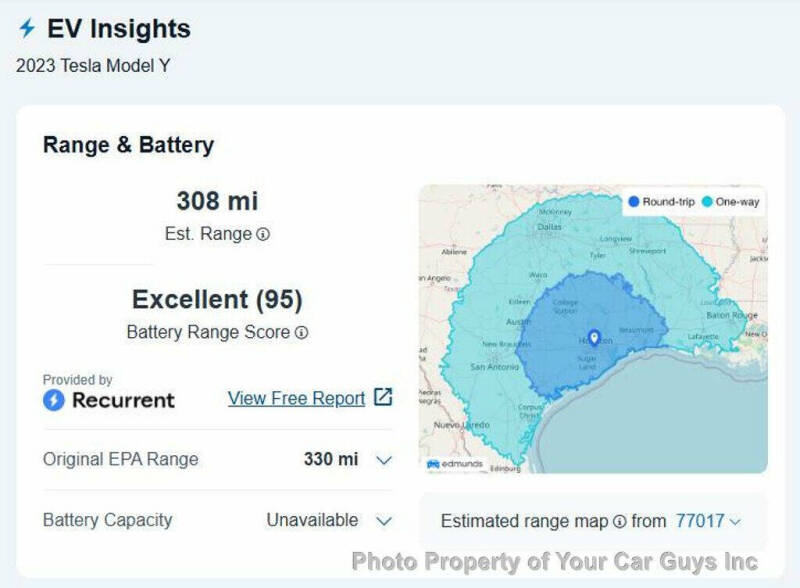
Task: Expand the Battery Capacity row
Action: tap(384, 520)
